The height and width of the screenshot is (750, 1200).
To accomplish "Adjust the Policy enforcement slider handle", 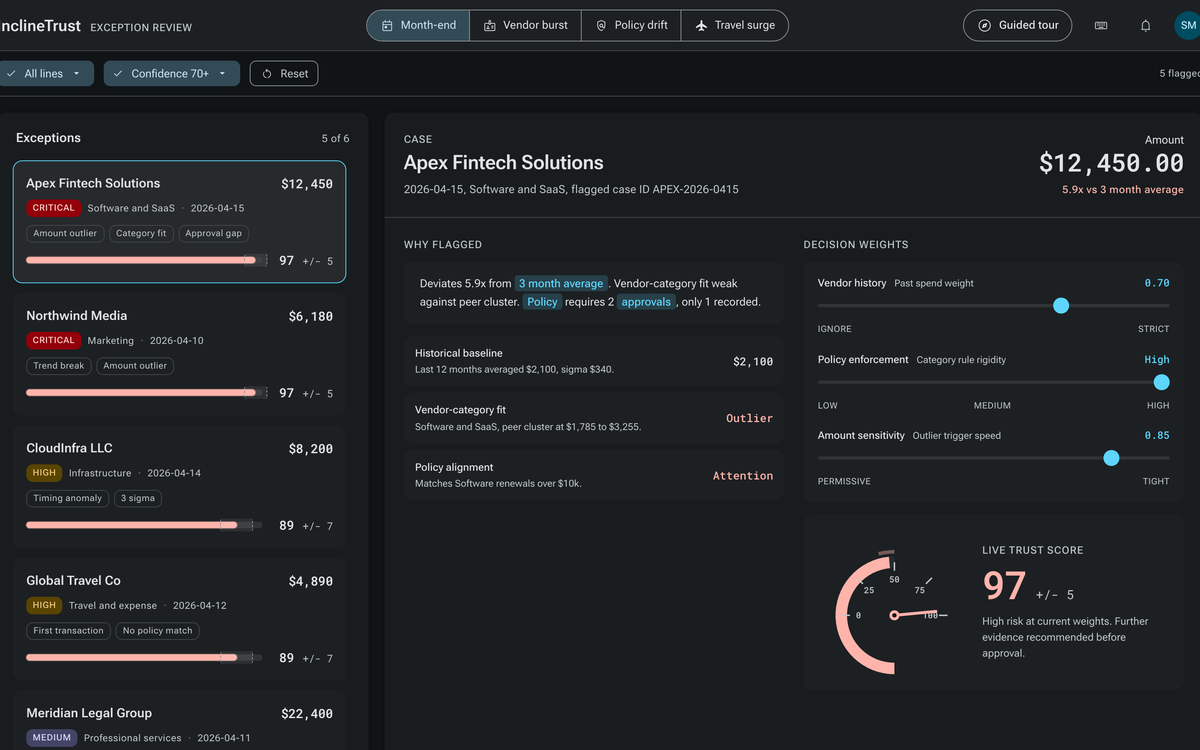I will [x=1161, y=382].
